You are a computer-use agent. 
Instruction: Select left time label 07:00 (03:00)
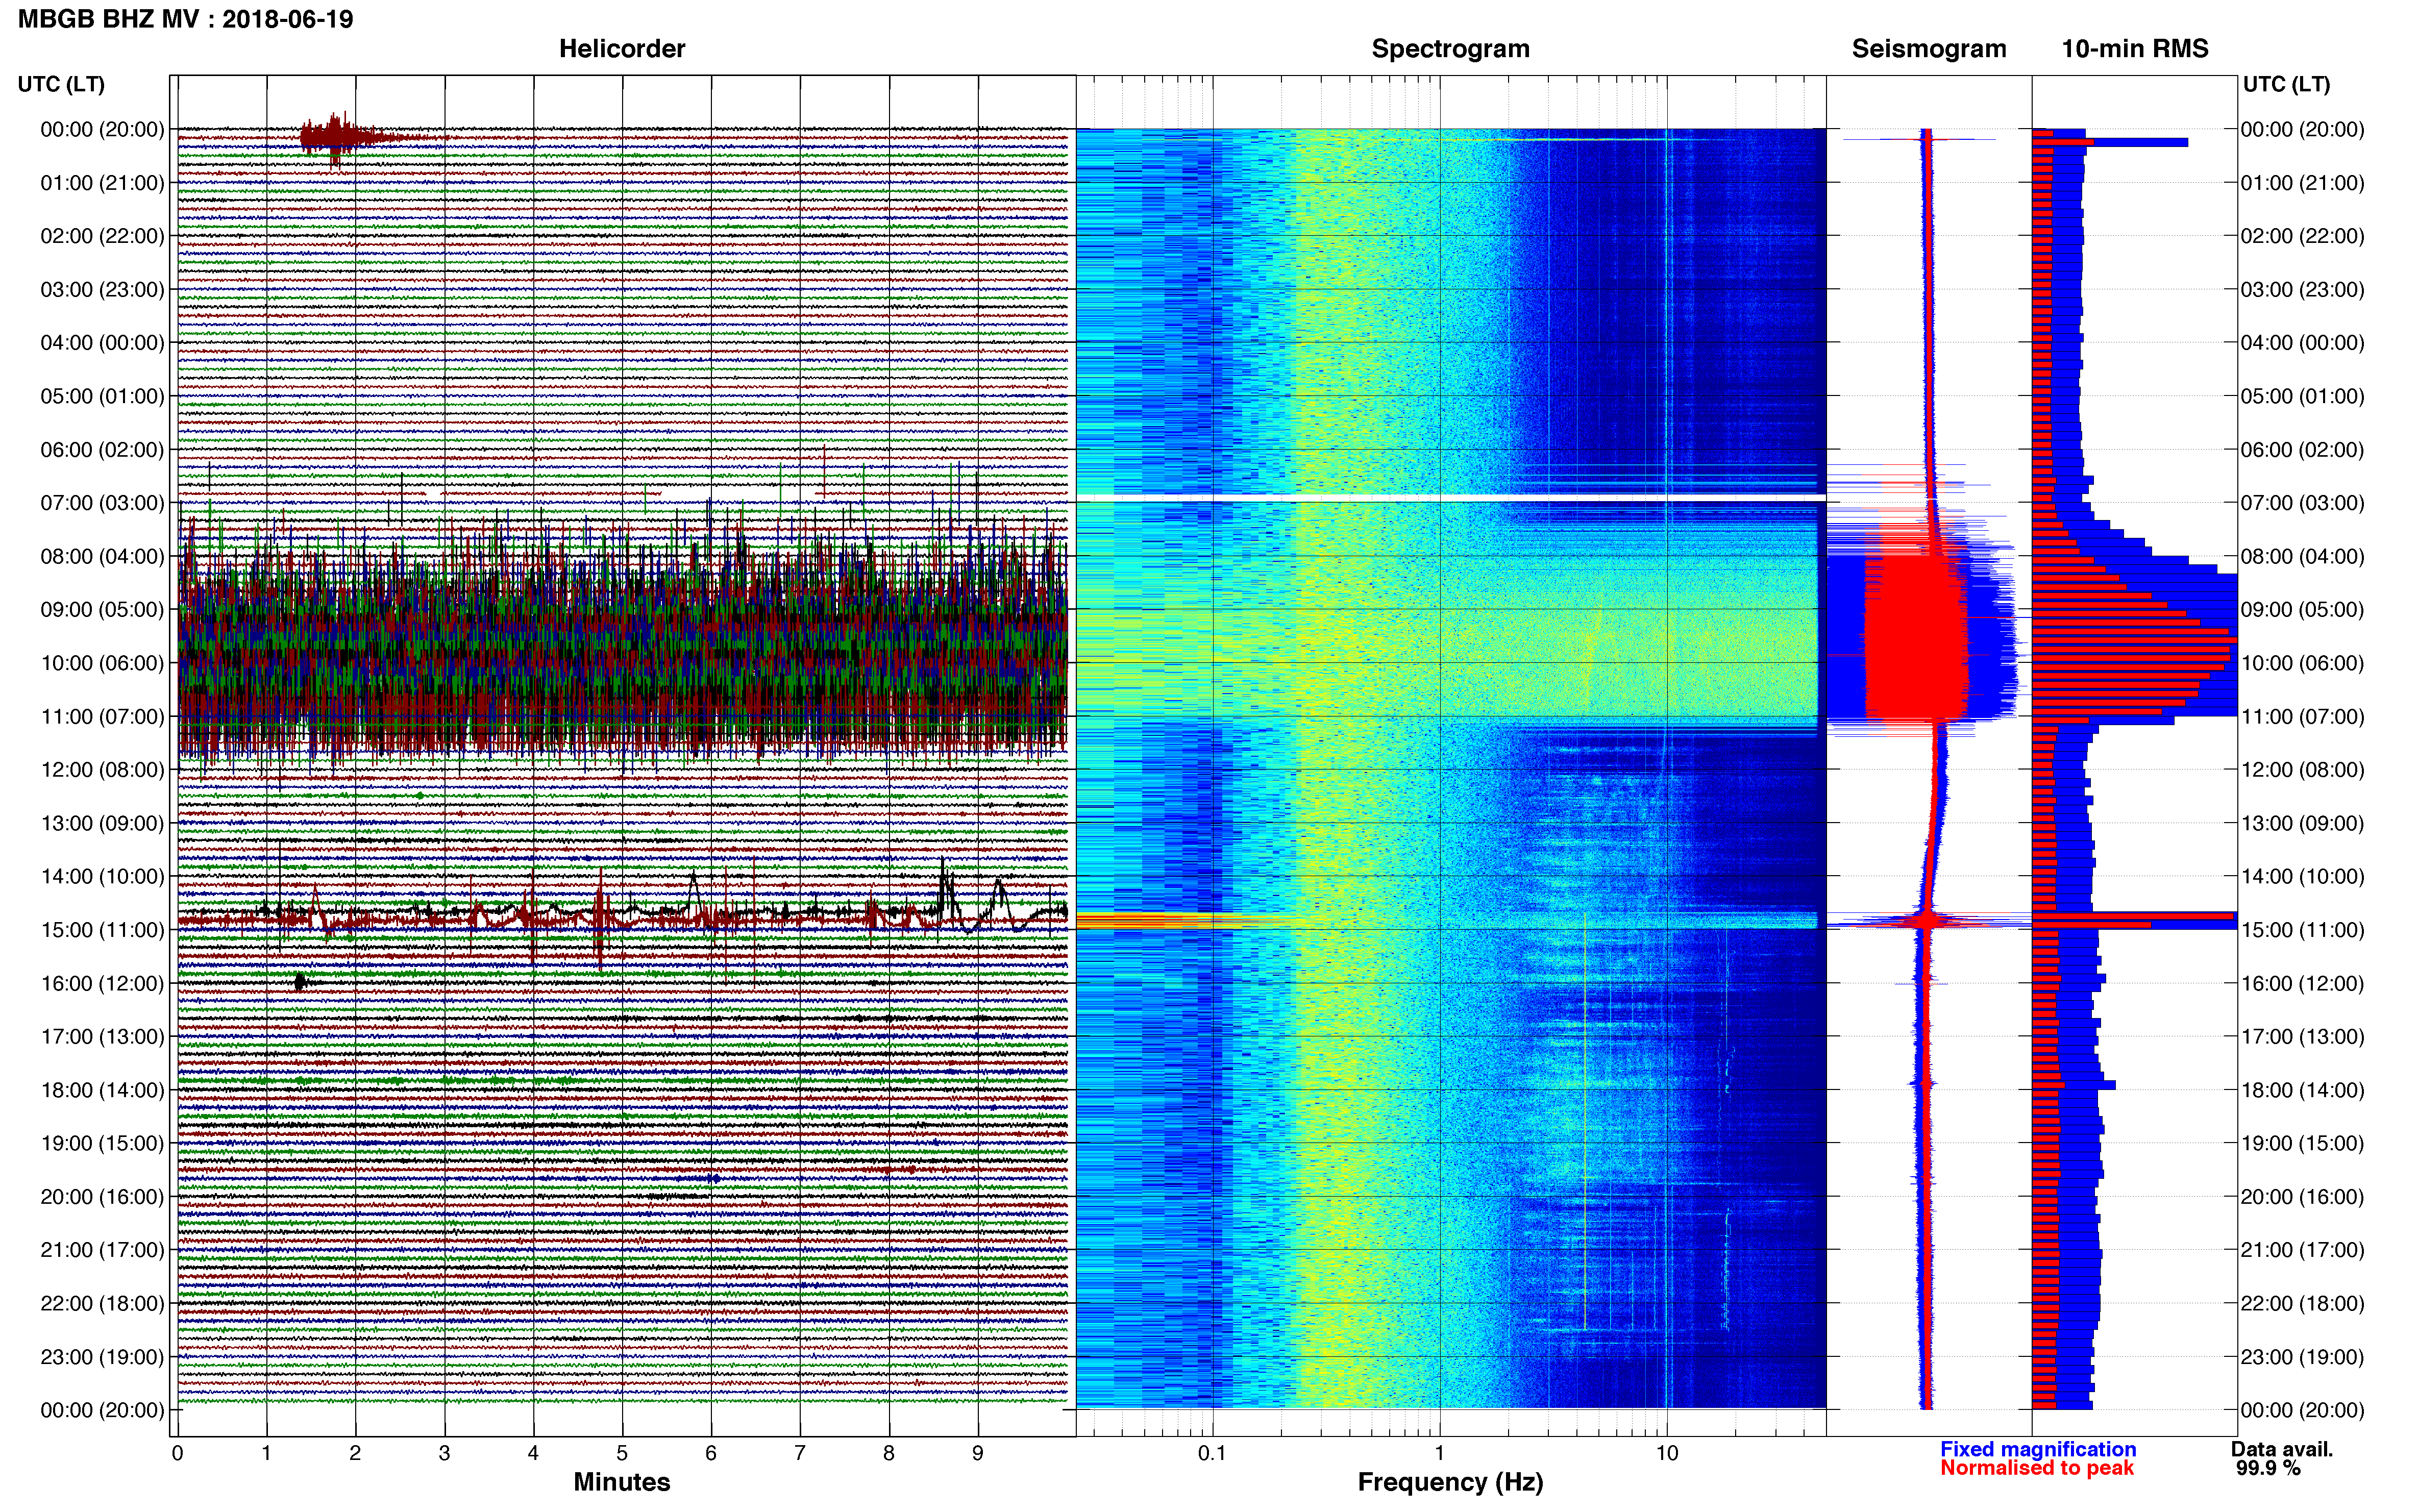(x=102, y=503)
